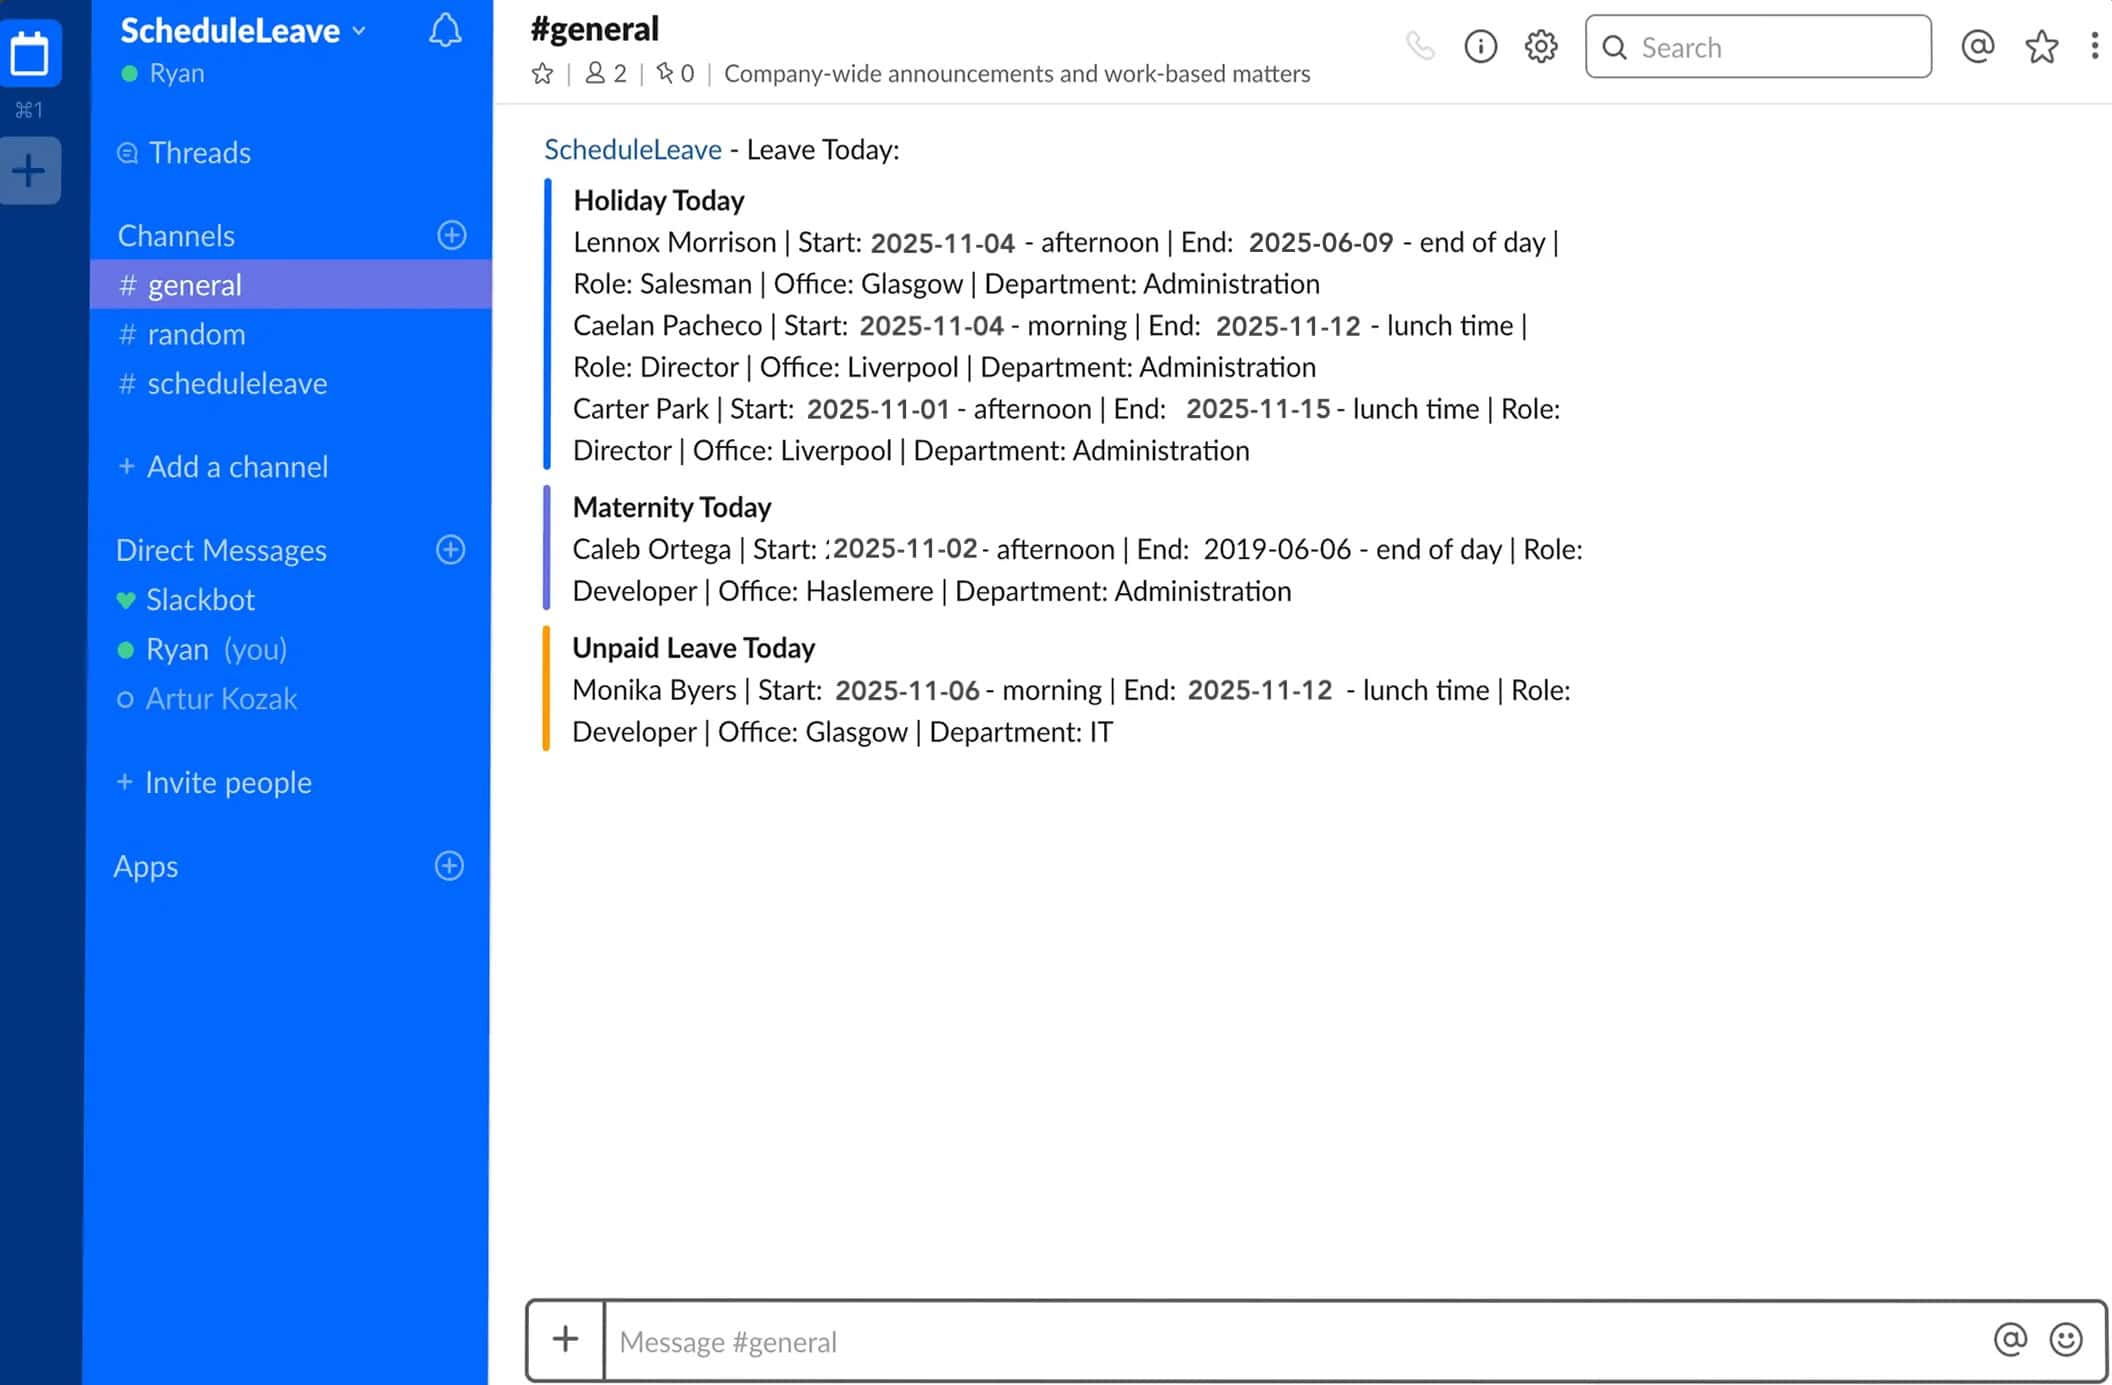2112x1385 pixels.
Task: Open more options vertical dots menu
Action: pyautogui.click(x=2094, y=46)
